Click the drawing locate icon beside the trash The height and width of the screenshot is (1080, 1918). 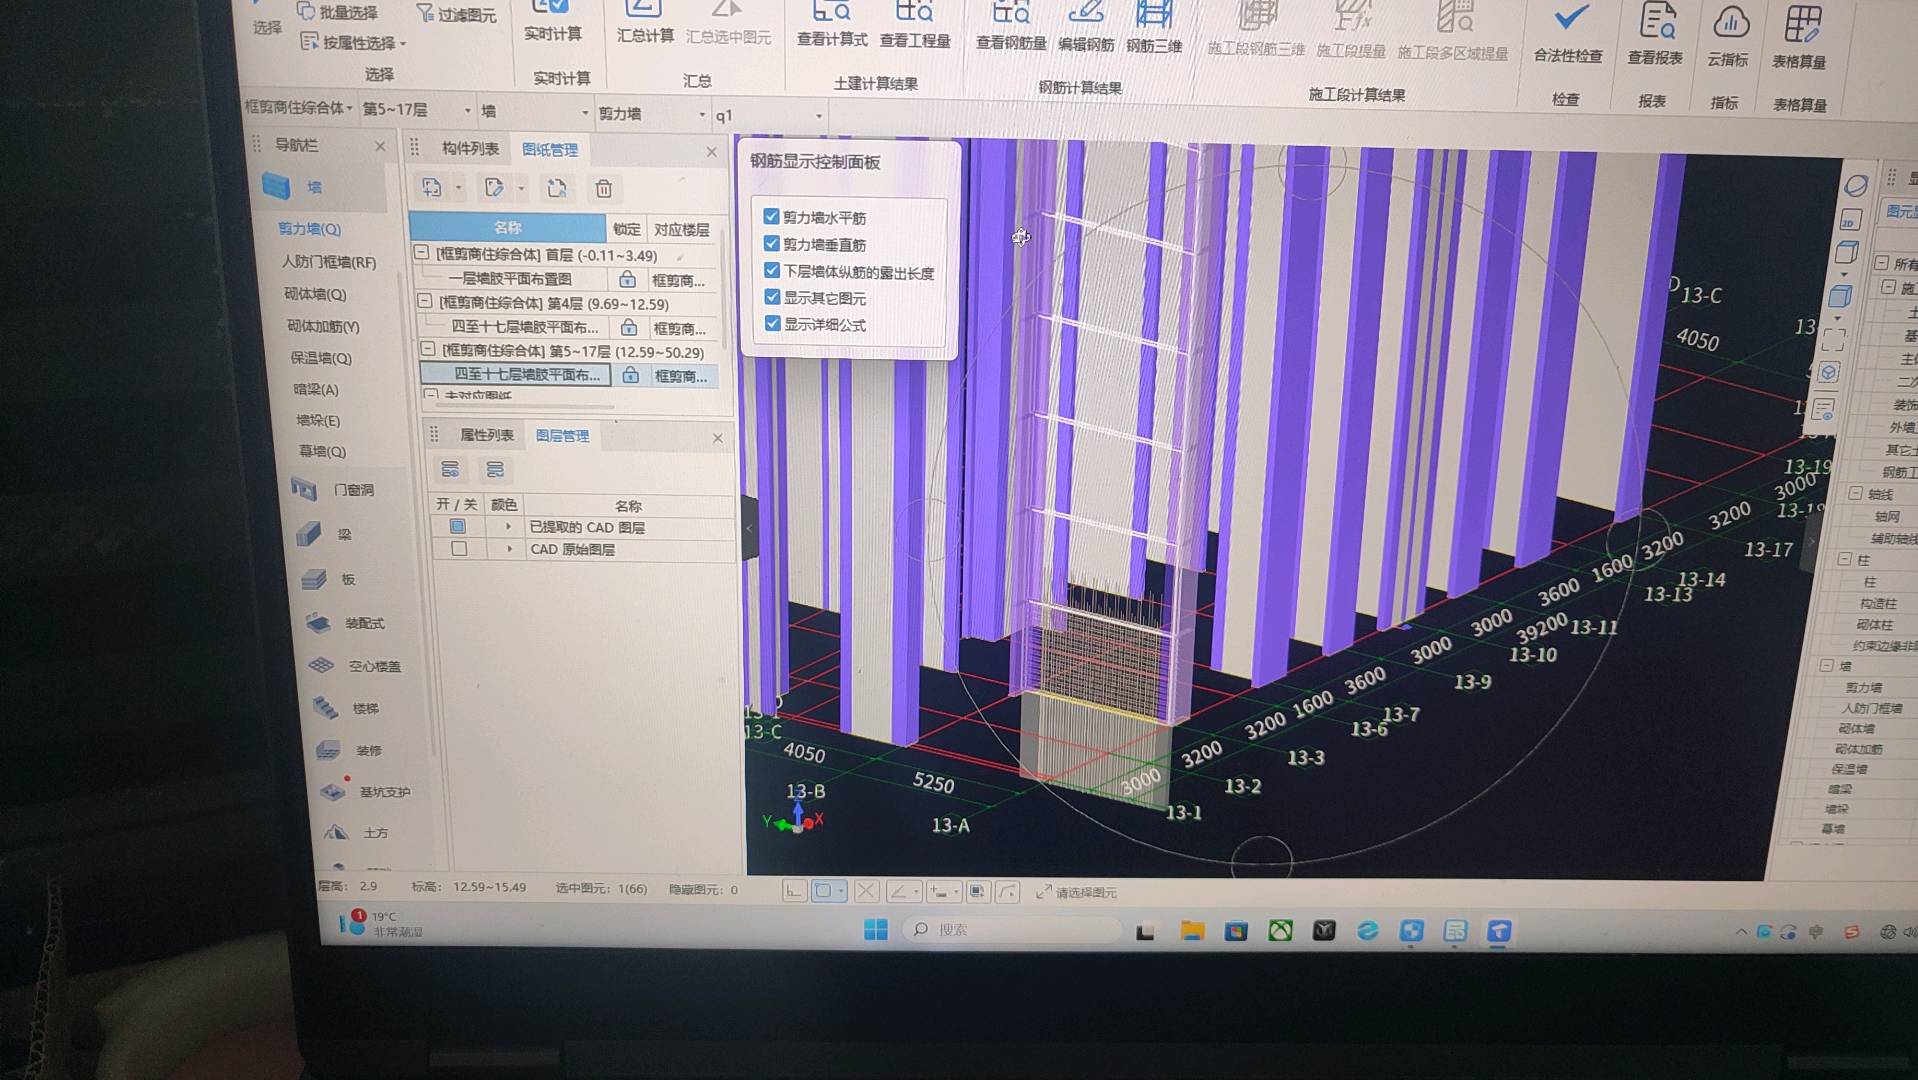coord(557,188)
